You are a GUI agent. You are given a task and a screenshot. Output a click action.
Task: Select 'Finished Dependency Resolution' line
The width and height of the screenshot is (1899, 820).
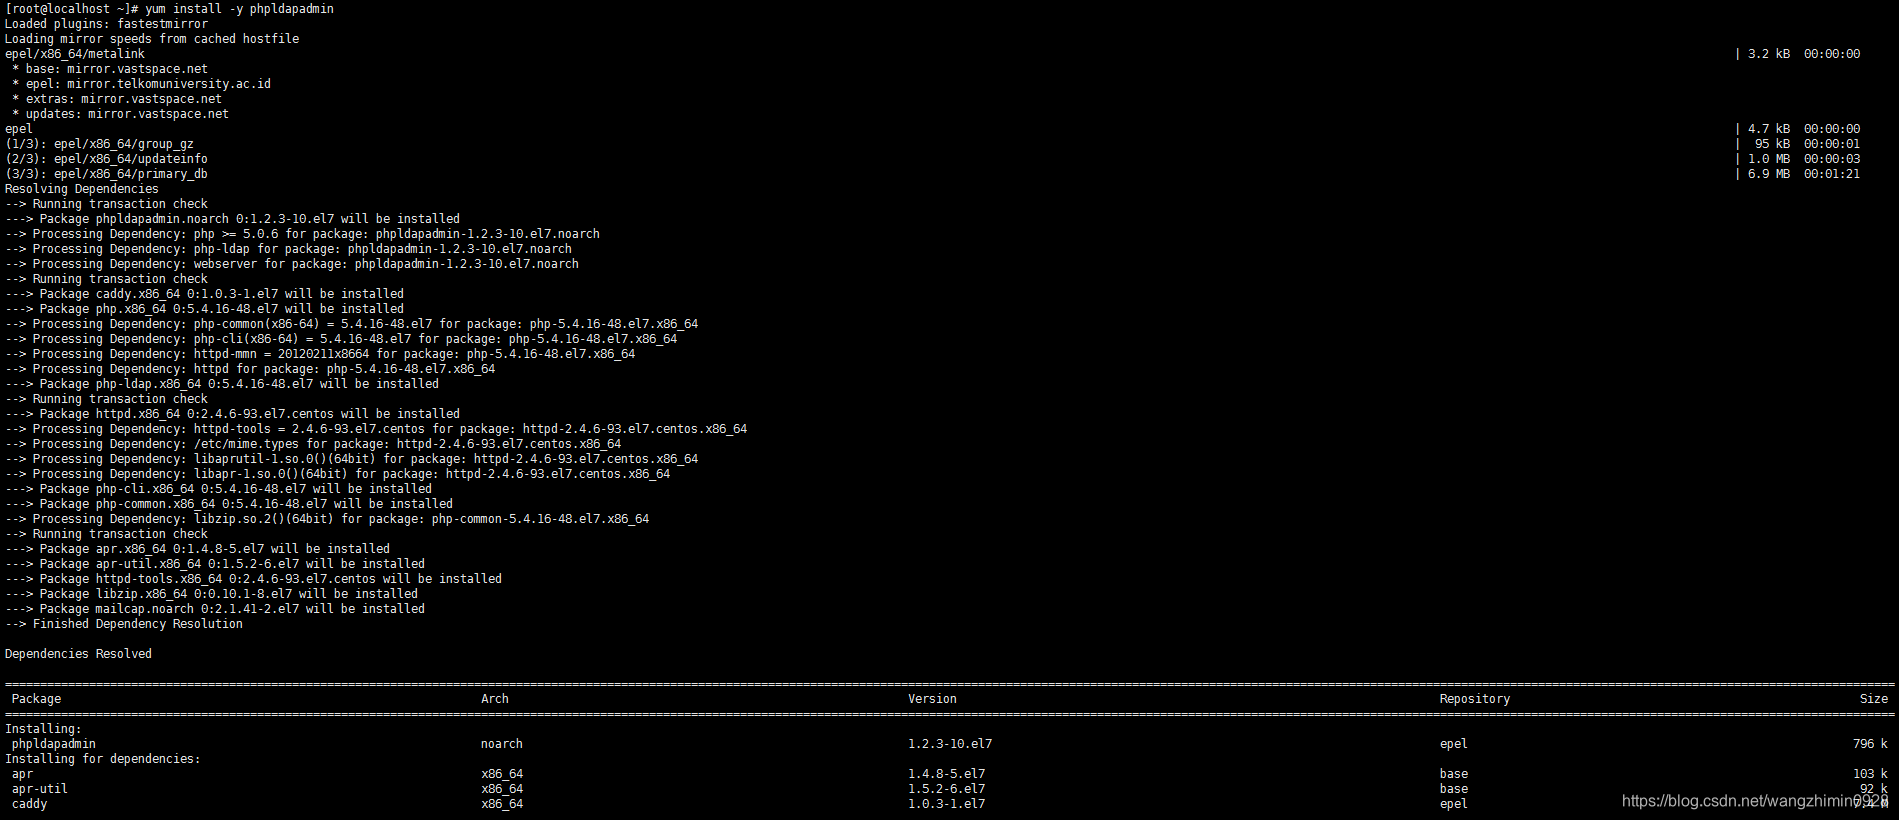point(124,624)
